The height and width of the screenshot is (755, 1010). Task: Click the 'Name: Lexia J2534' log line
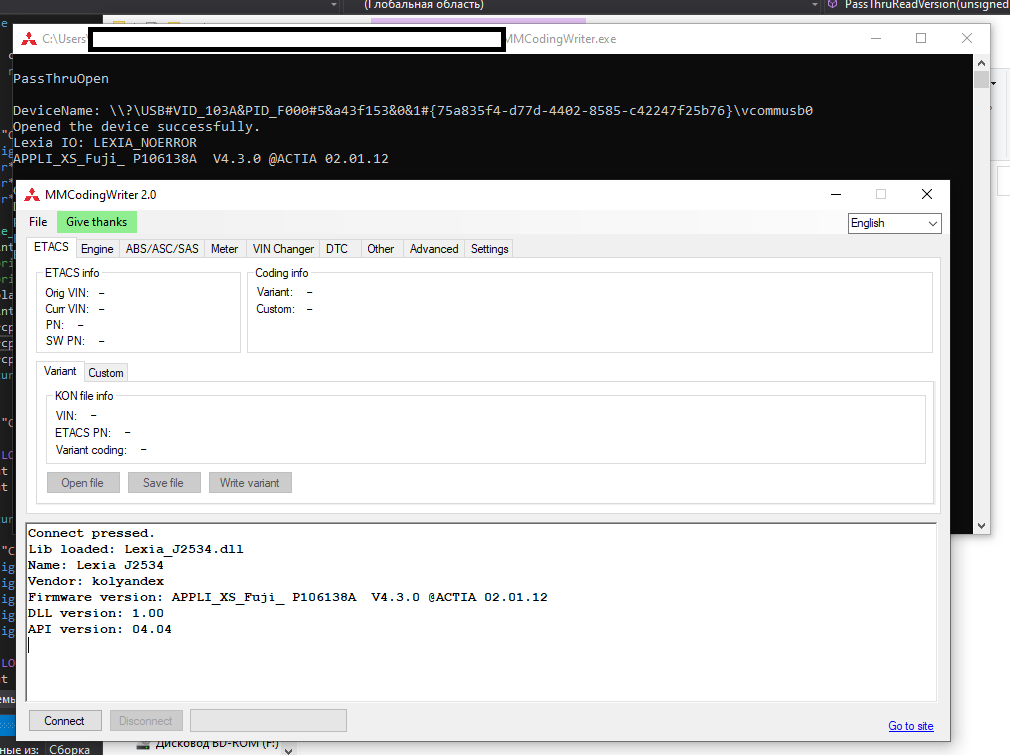96,566
